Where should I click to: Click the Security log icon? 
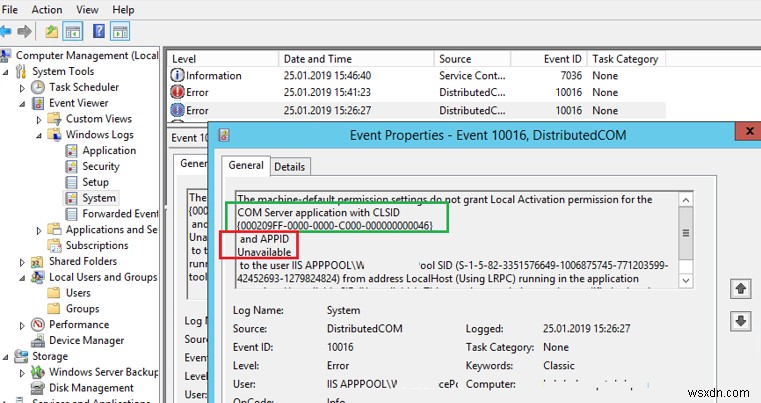point(71,167)
